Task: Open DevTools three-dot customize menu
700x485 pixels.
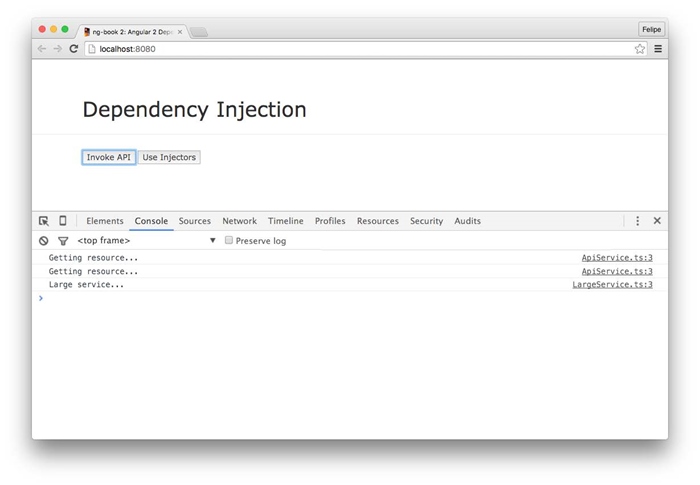Action: tap(638, 221)
